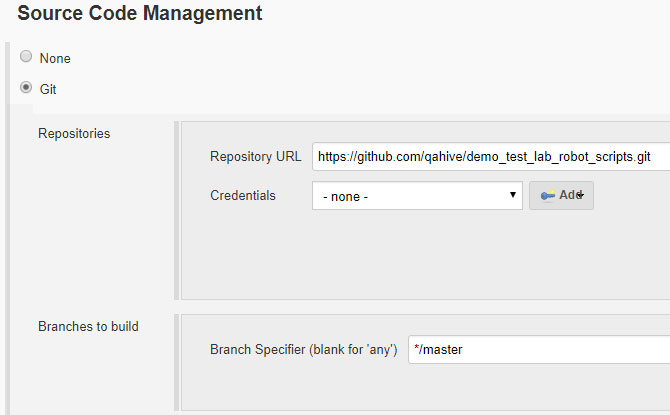Click the Credentials dropdown arrow
Image resolution: width=670 pixels, height=415 pixels.
[x=513, y=195]
